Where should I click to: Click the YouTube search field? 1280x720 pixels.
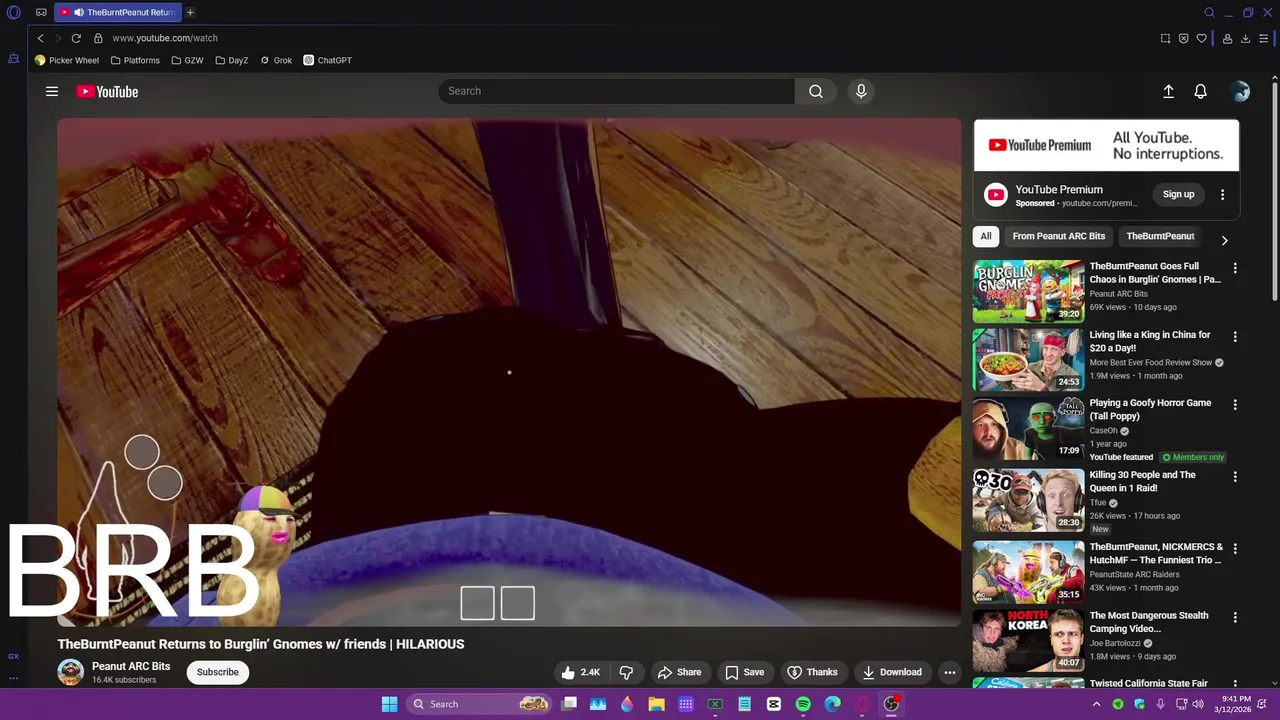pos(616,91)
